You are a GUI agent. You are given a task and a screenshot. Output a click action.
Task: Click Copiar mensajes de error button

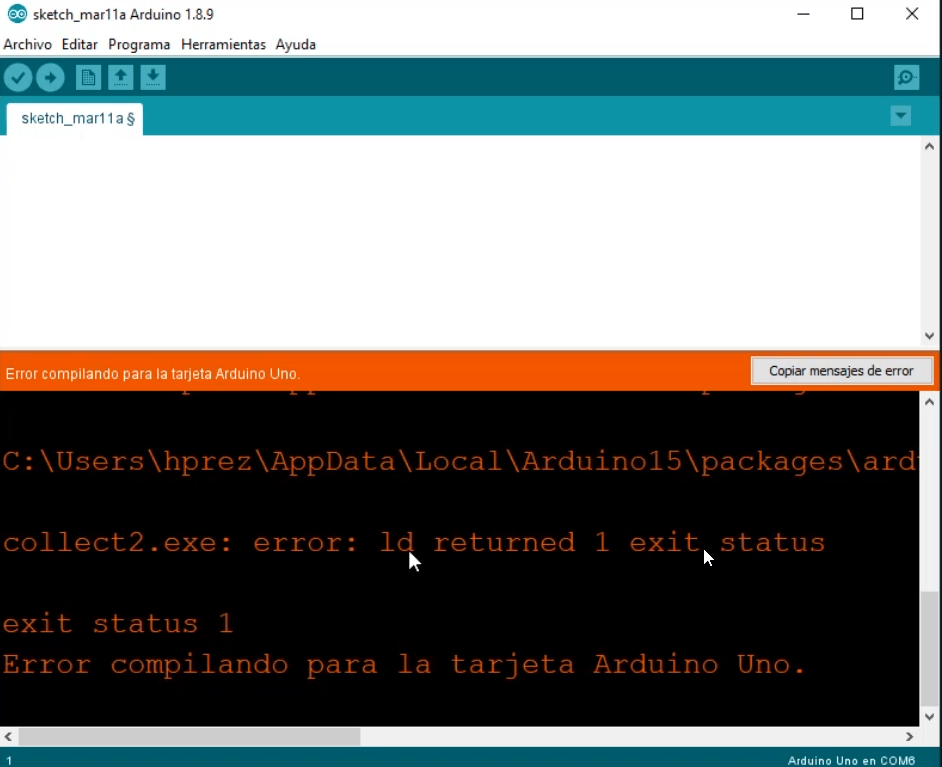841,371
